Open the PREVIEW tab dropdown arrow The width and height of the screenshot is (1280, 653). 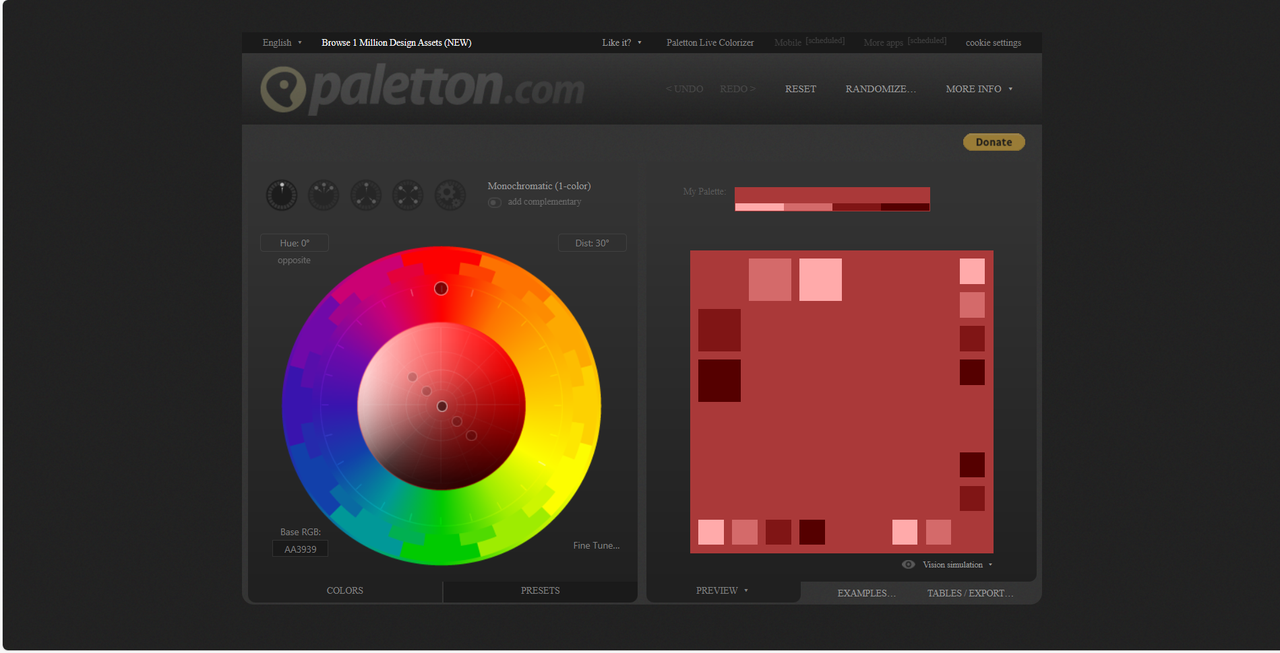746,591
